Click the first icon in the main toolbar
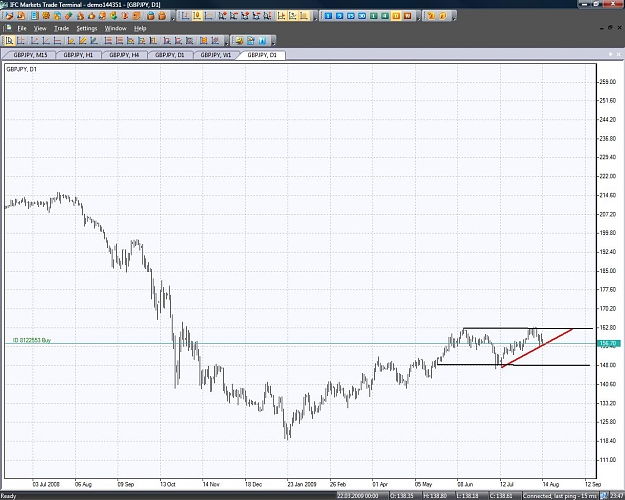 coord(10,16)
